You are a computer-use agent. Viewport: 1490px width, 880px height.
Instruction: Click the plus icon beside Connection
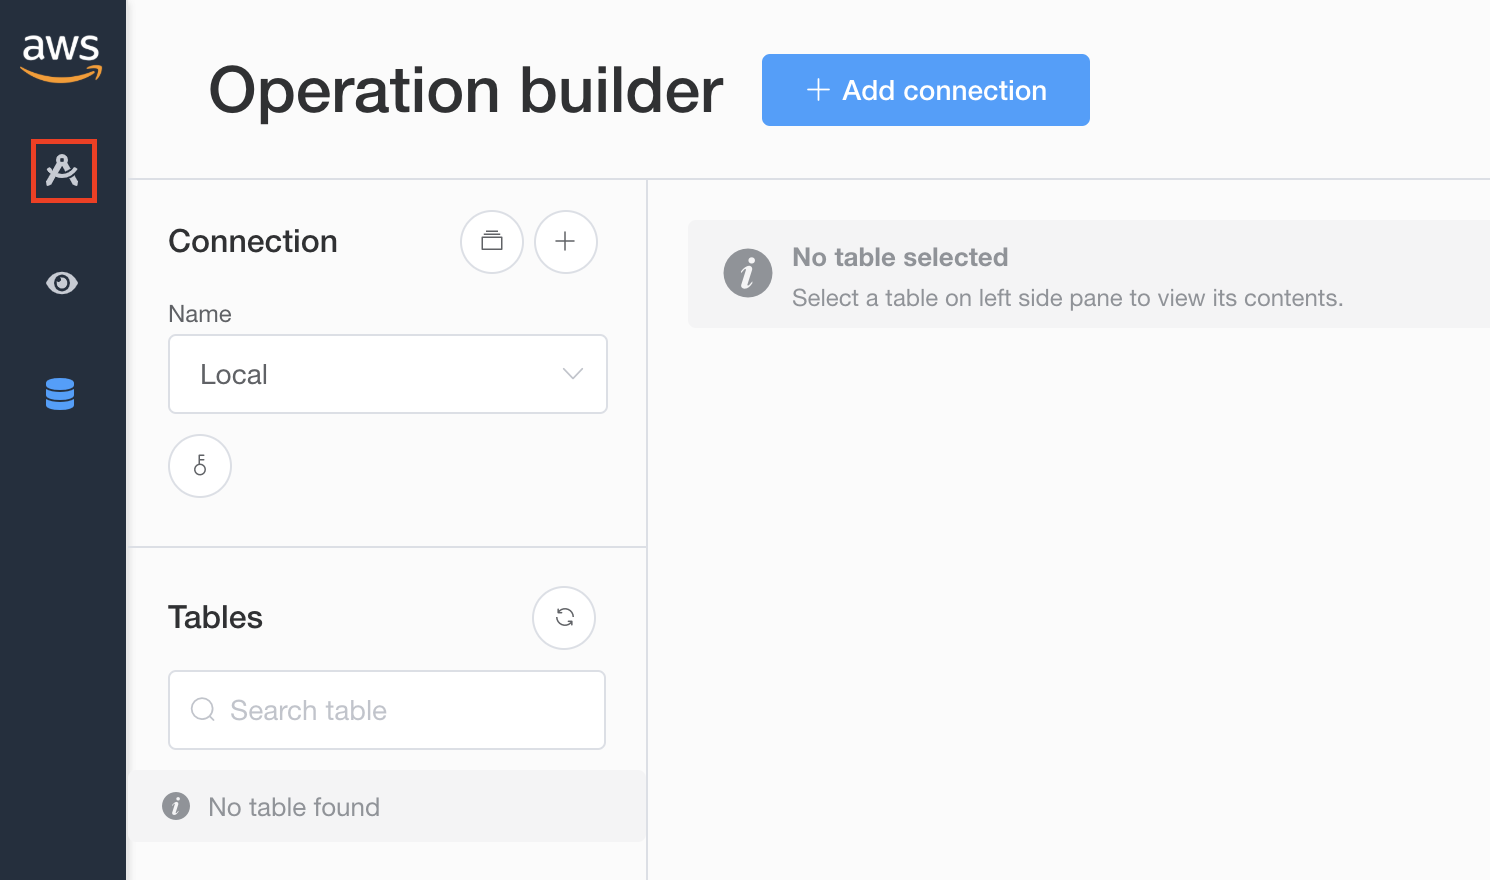566,241
